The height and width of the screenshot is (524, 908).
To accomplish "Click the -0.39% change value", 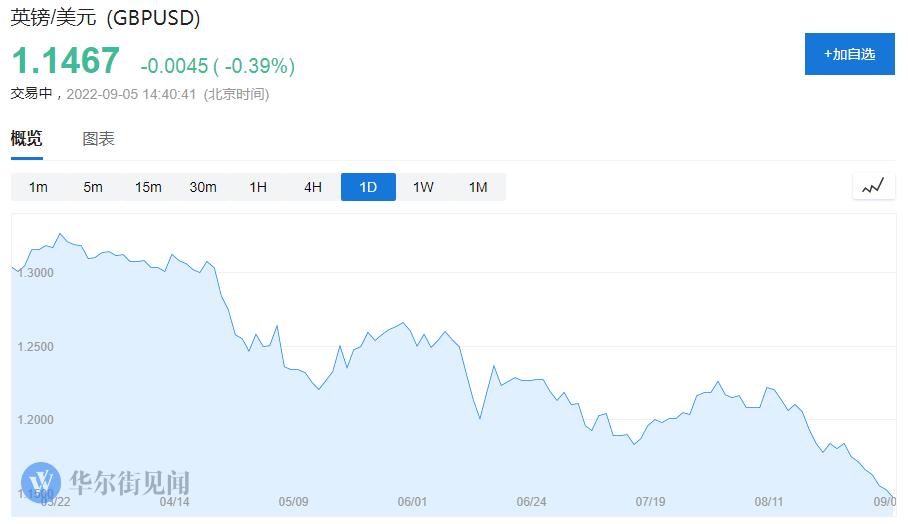I will coord(259,66).
